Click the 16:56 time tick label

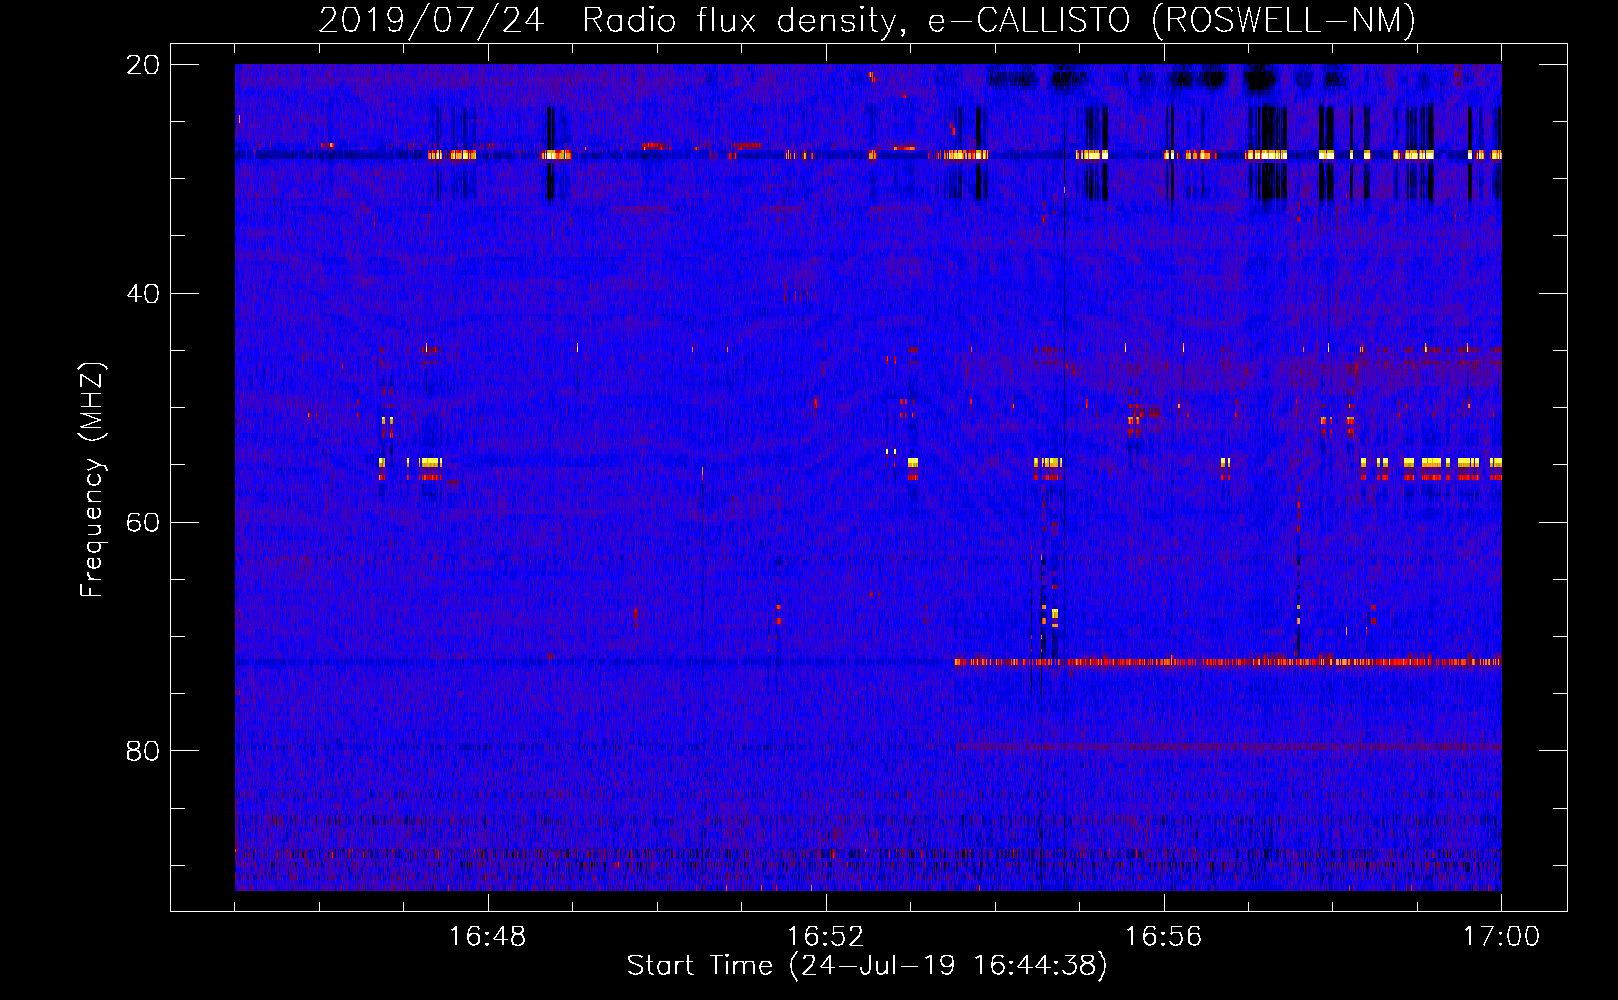pos(1163,937)
